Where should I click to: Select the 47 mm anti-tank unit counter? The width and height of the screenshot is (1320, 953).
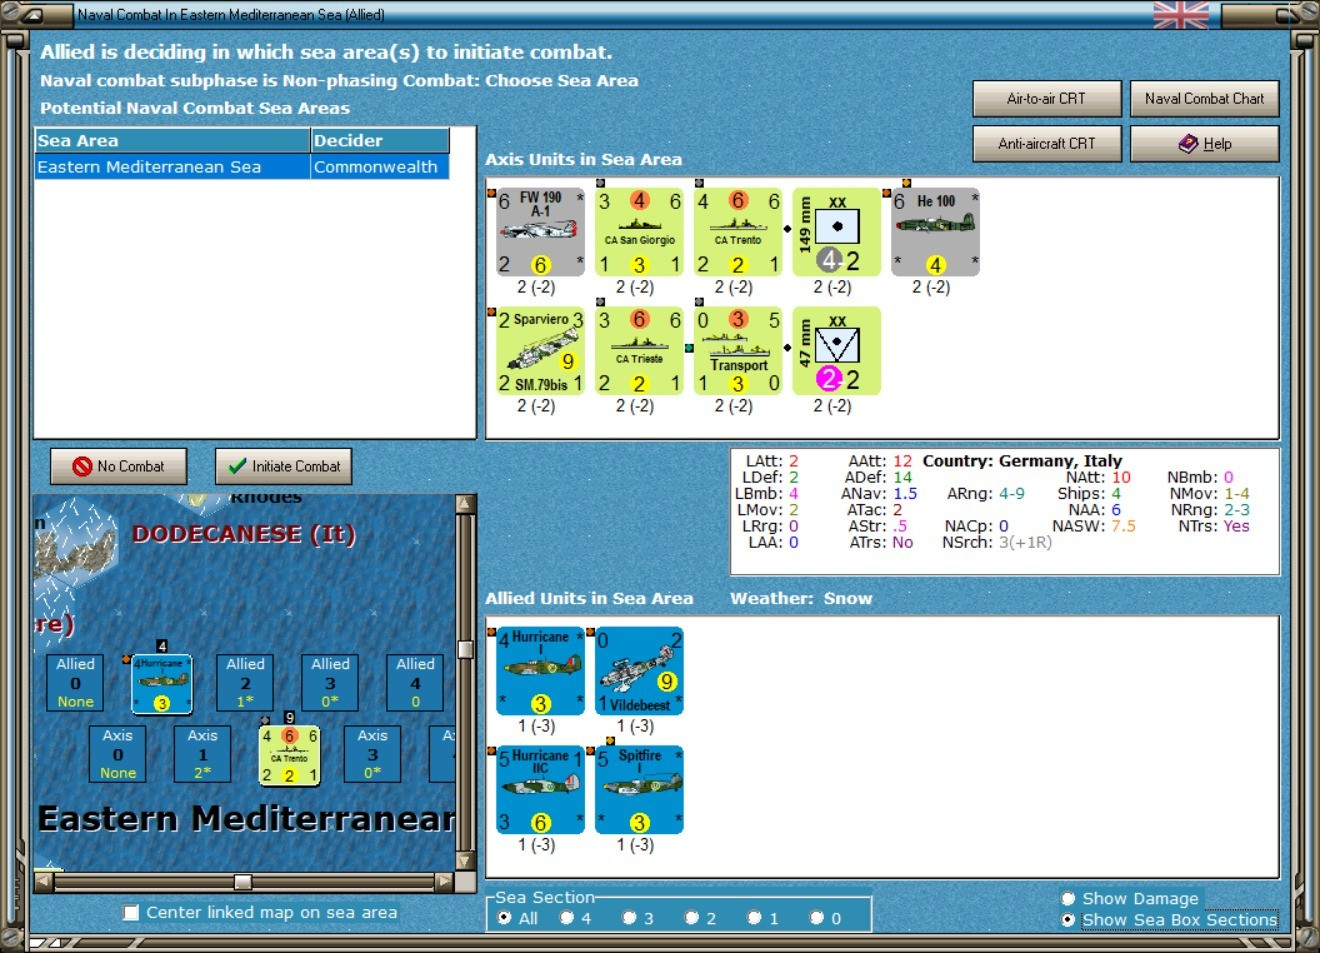[837, 351]
